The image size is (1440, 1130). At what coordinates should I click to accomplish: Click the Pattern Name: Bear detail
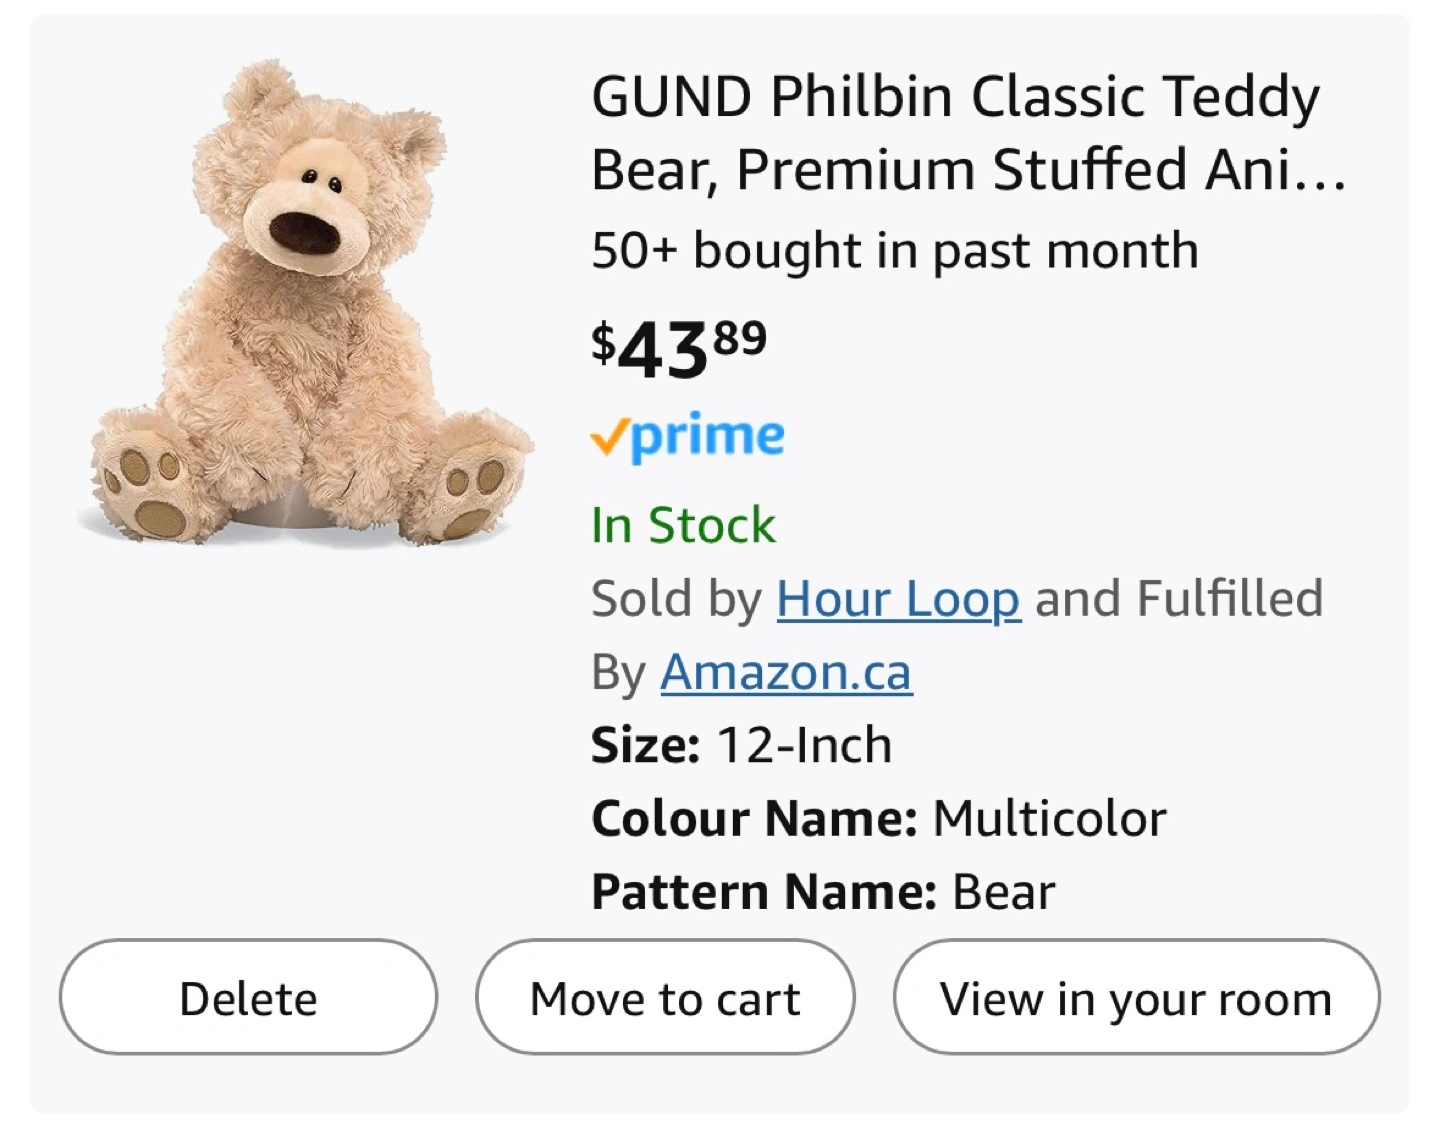click(x=823, y=891)
